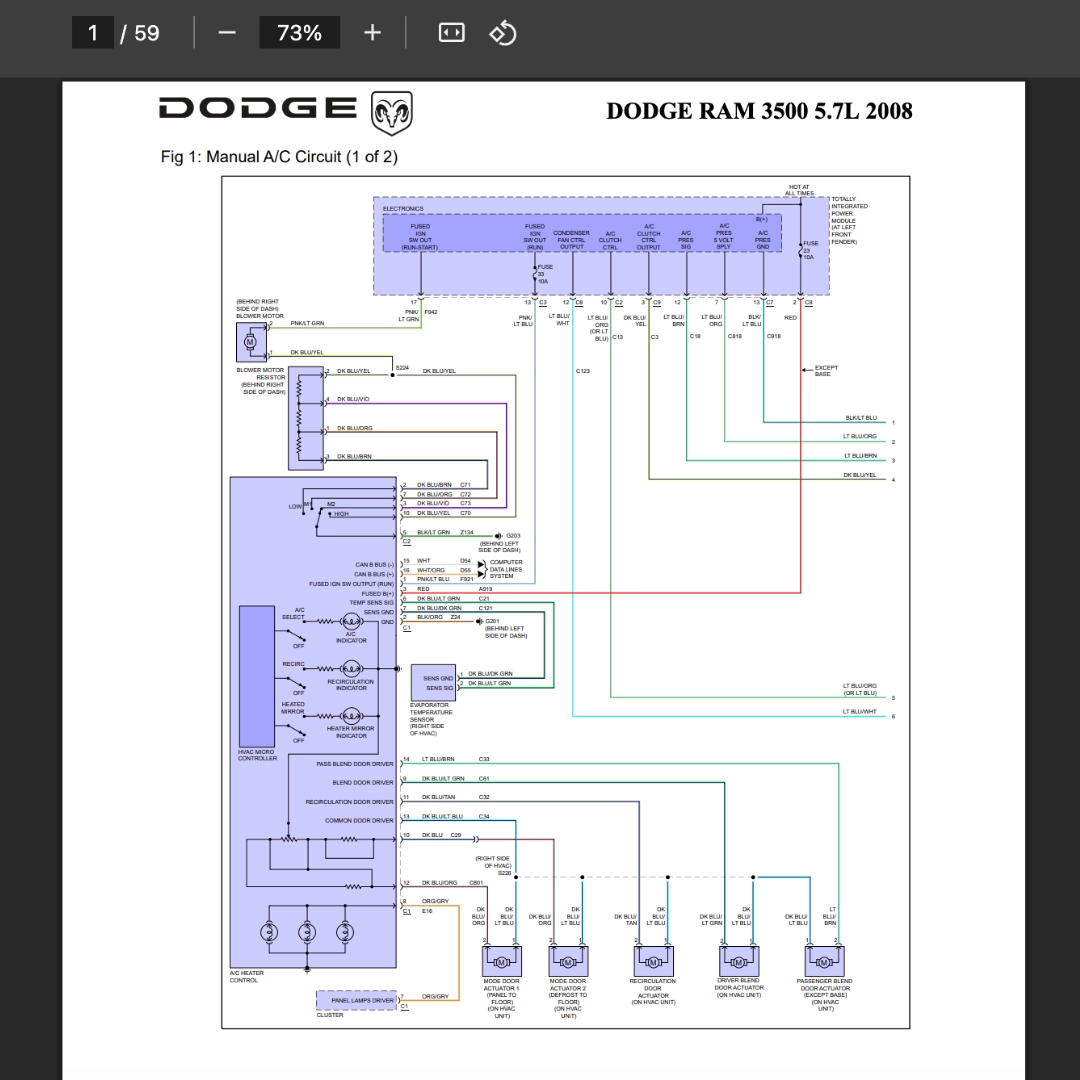Click the blower motor symbol

(251, 342)
